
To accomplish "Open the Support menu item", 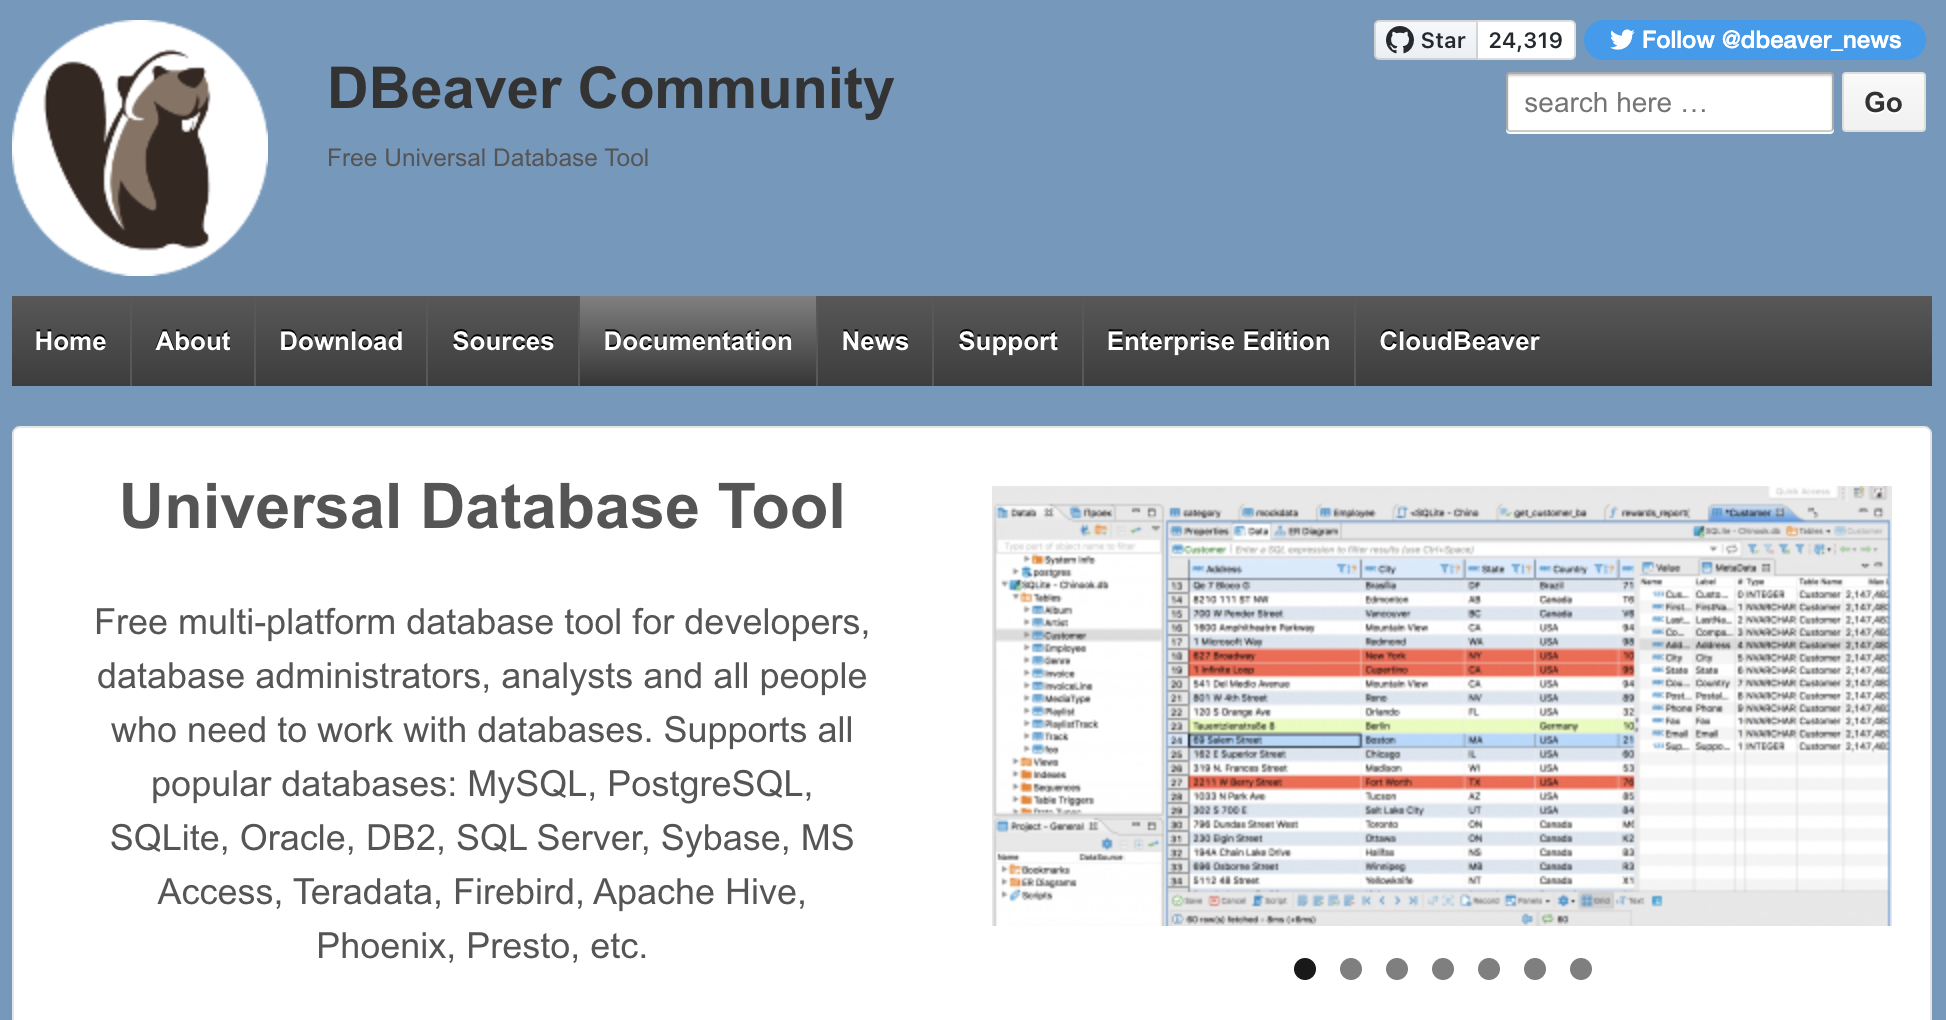I will click(x=1008, y=341).
